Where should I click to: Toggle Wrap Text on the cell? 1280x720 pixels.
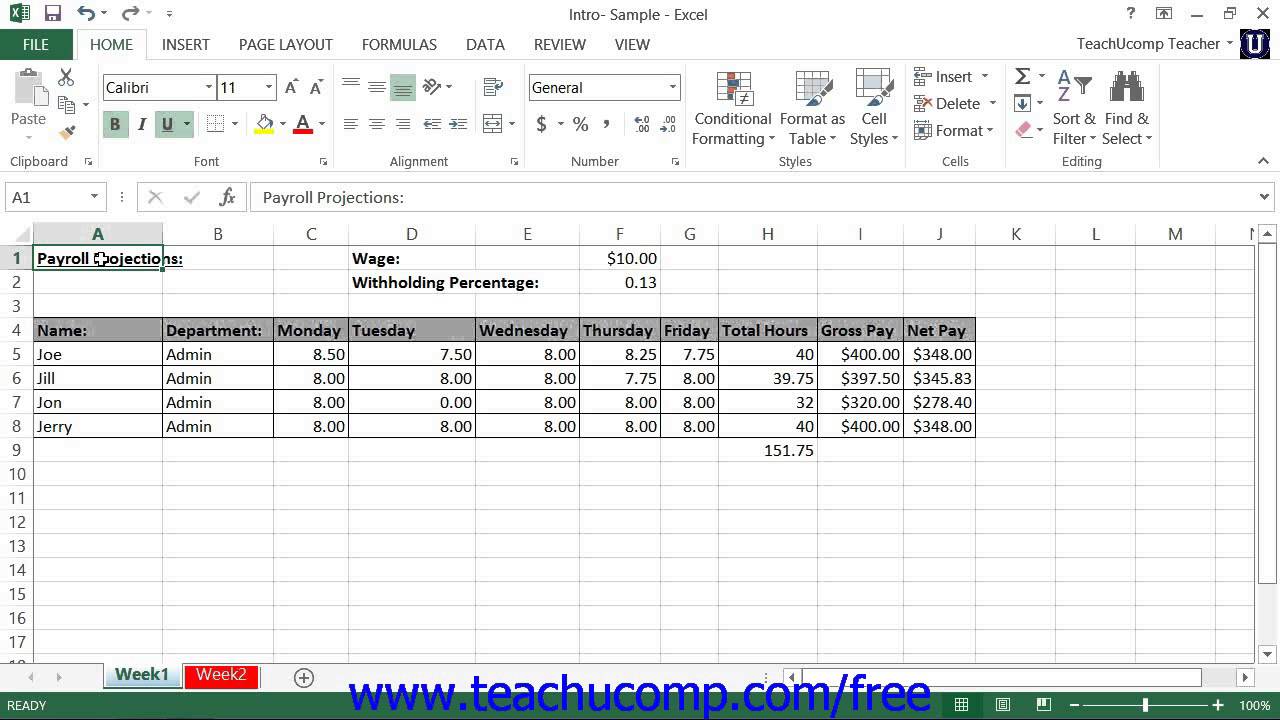pos(492,88)
